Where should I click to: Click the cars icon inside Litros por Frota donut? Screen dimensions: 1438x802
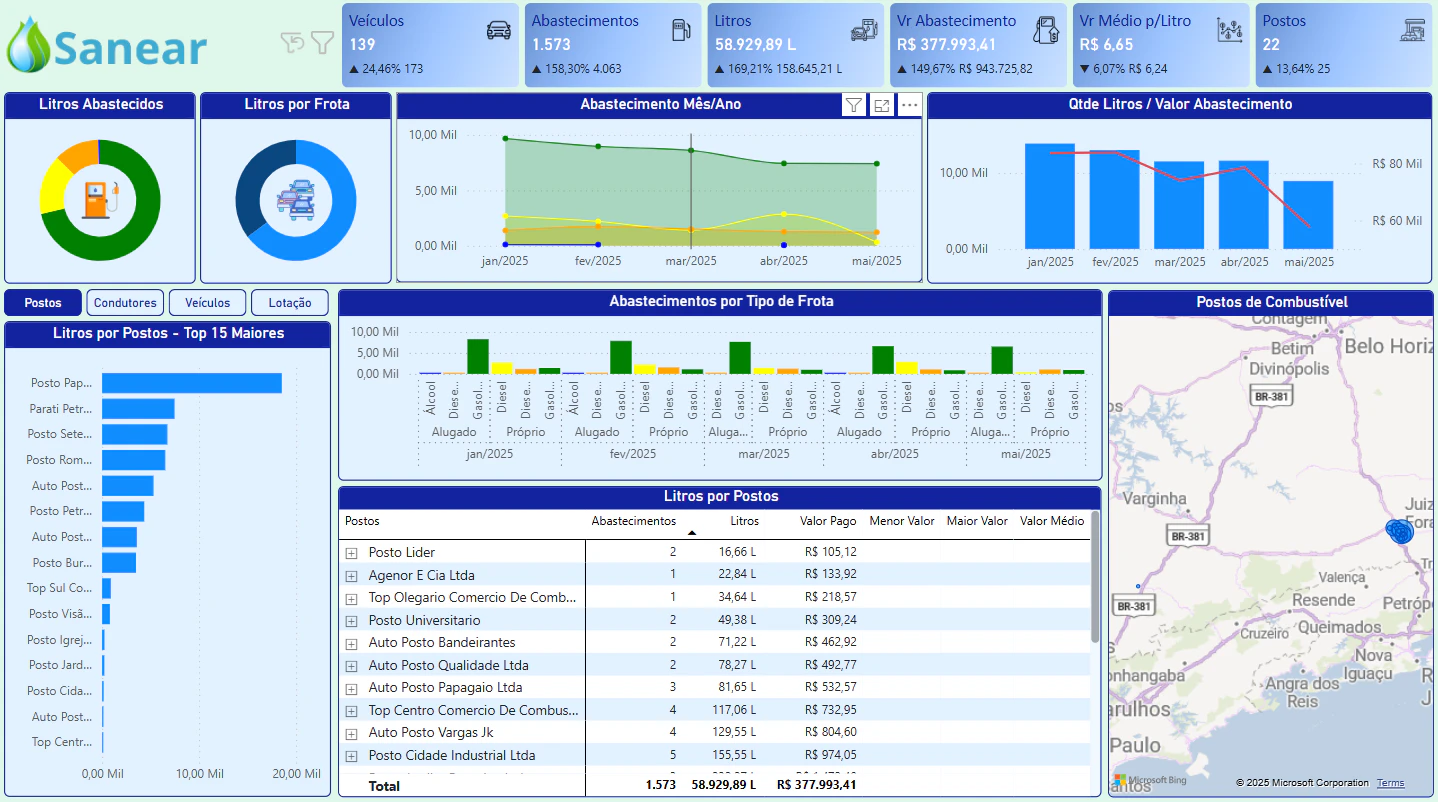[296, 200]
